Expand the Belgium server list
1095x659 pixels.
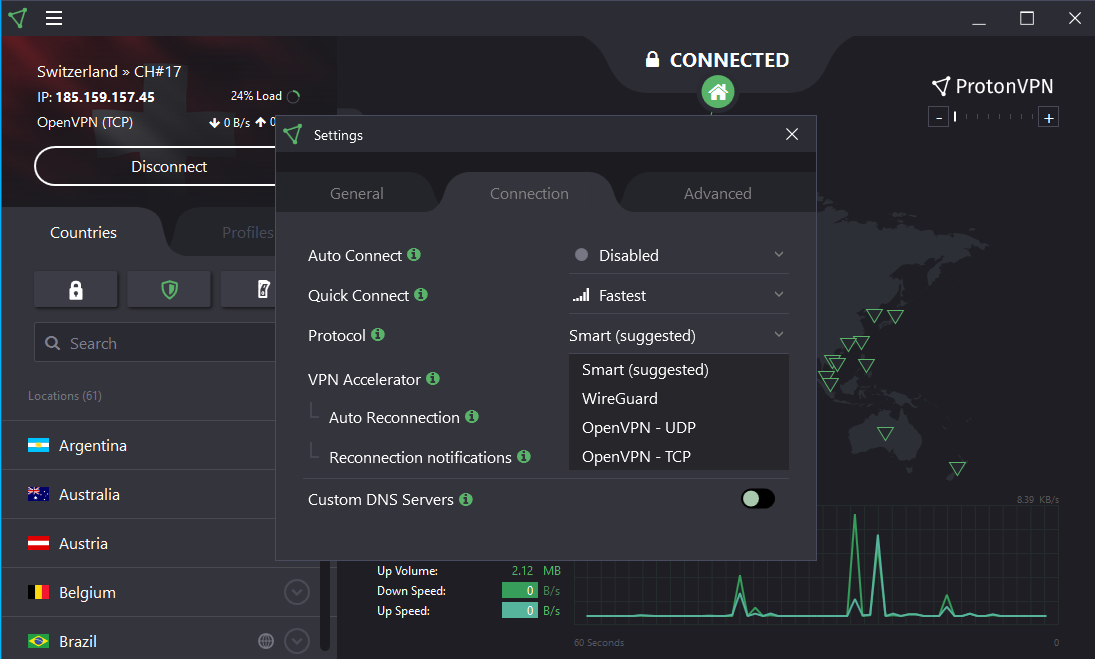[x=296, y=592]
